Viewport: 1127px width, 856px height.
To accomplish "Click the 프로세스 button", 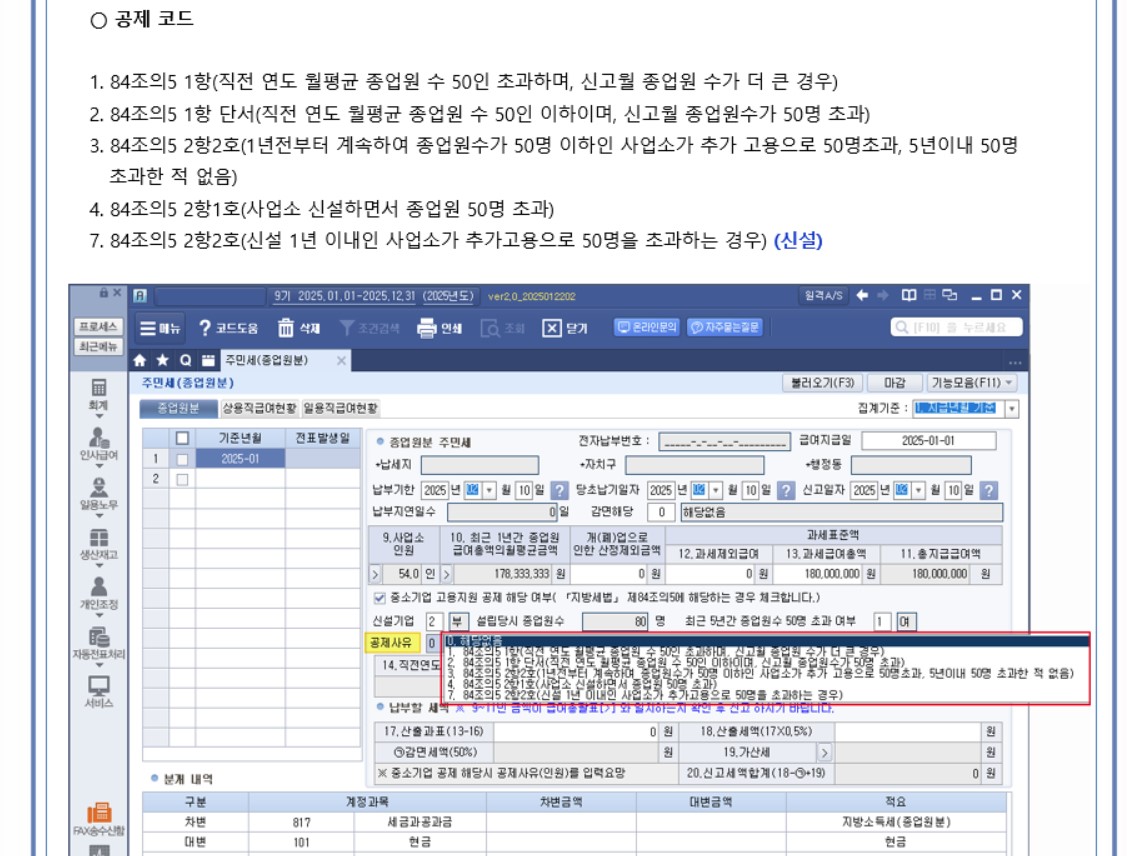I will pos(98,326).
